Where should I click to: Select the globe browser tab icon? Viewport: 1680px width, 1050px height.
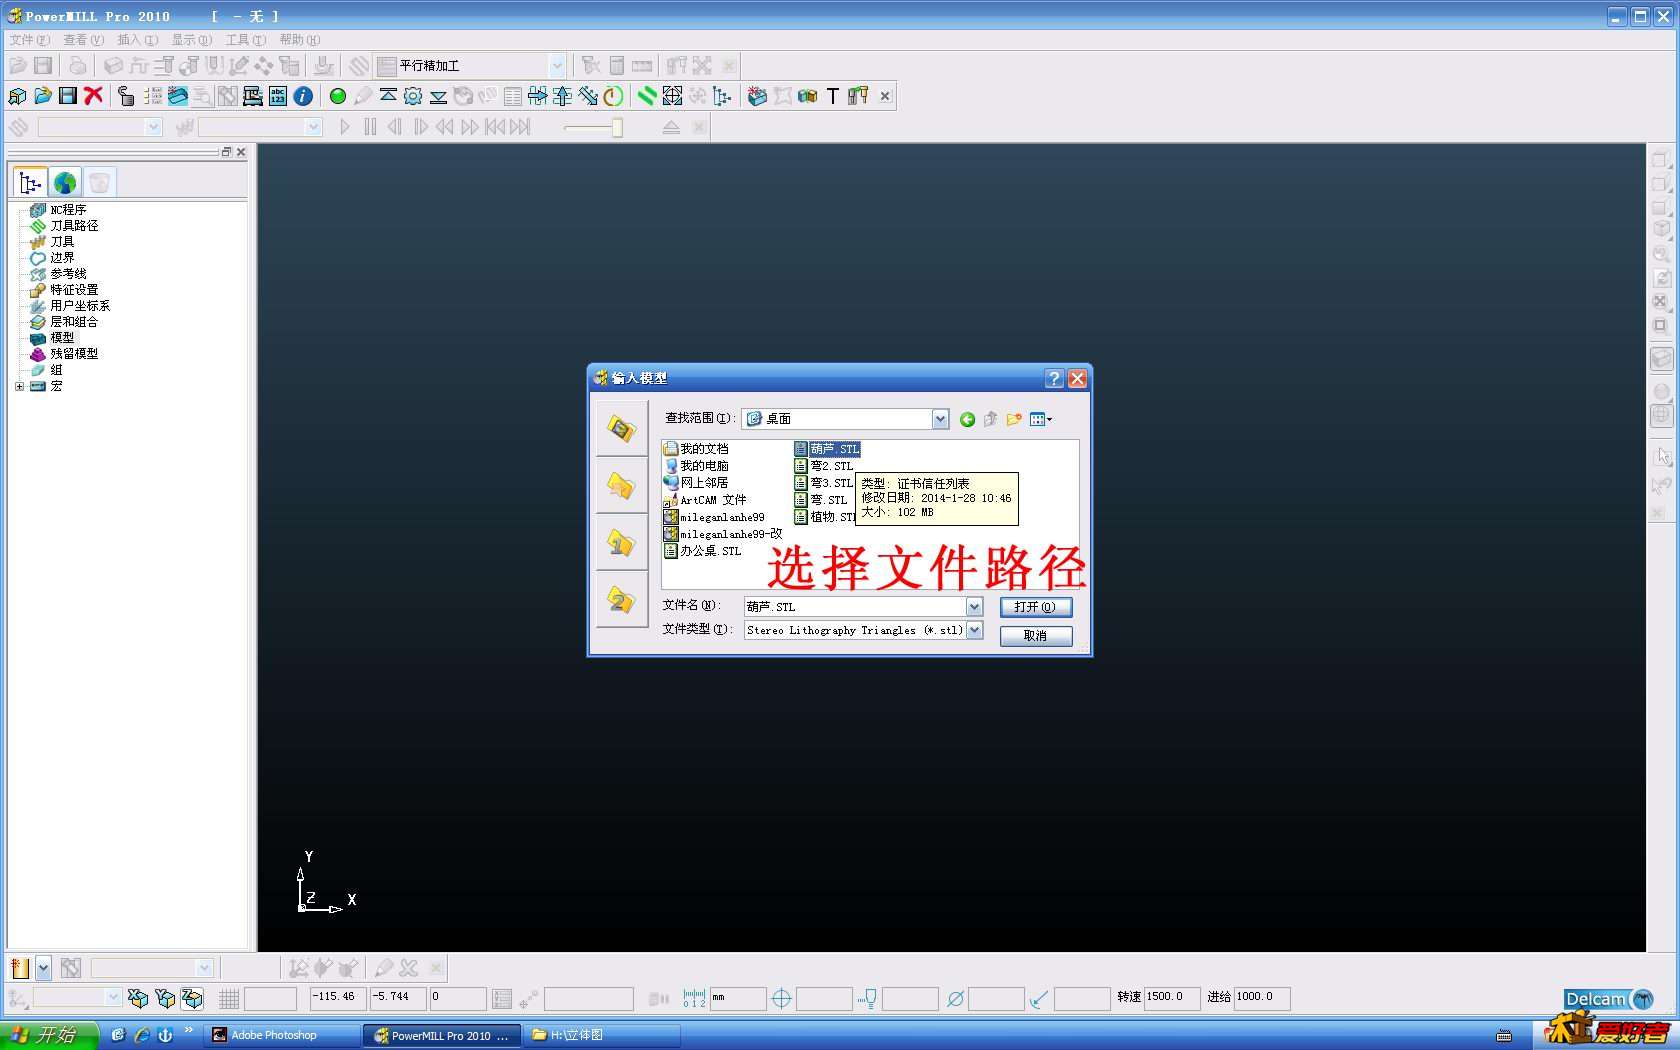(x=65, y=183)
